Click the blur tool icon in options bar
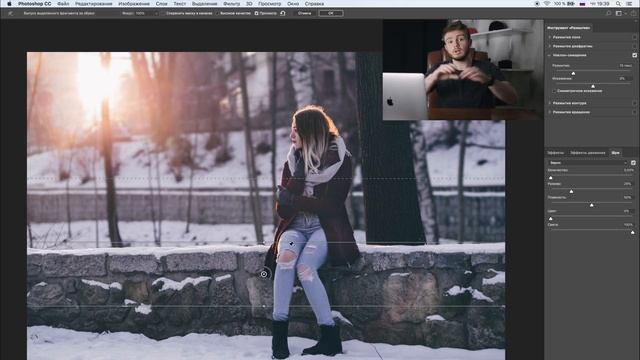Screen dimensions: 640x360 click(x=10, y=13)
